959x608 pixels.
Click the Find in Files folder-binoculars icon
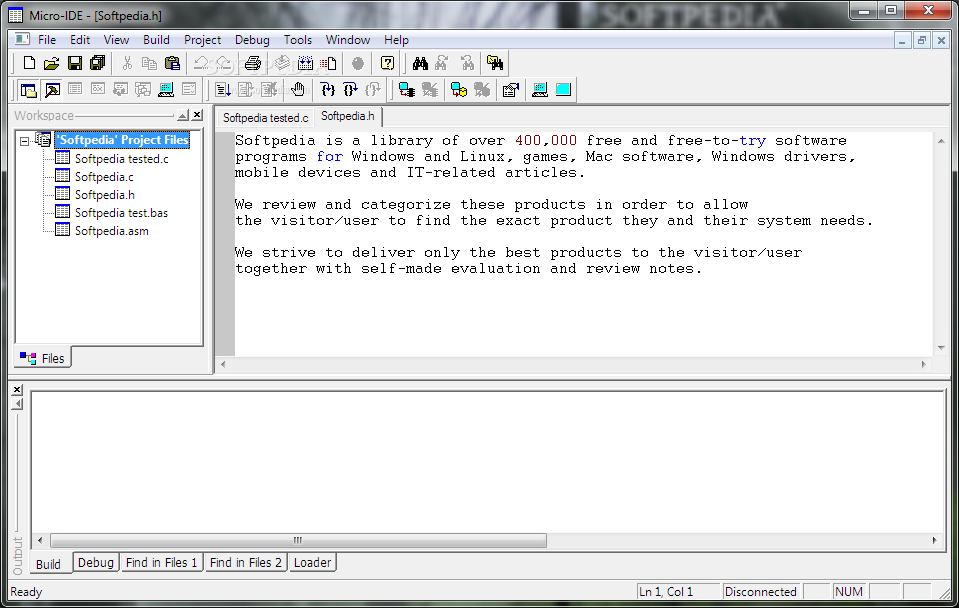495,63
